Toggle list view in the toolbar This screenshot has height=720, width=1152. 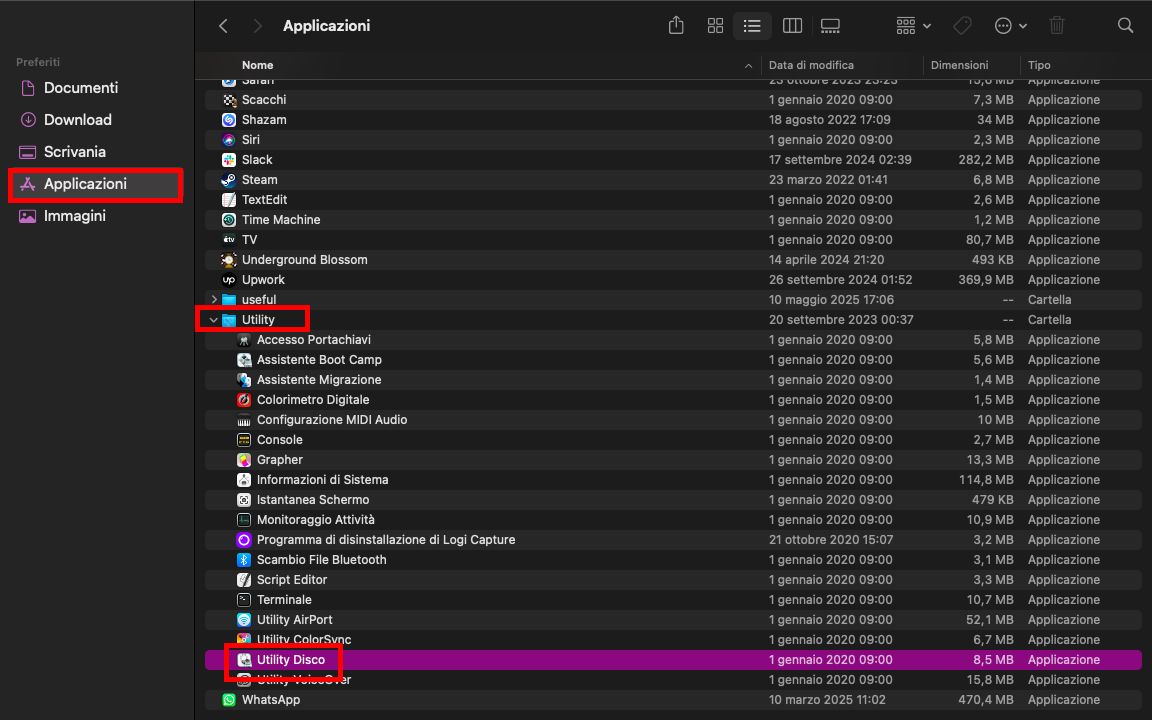coord(752,25)
